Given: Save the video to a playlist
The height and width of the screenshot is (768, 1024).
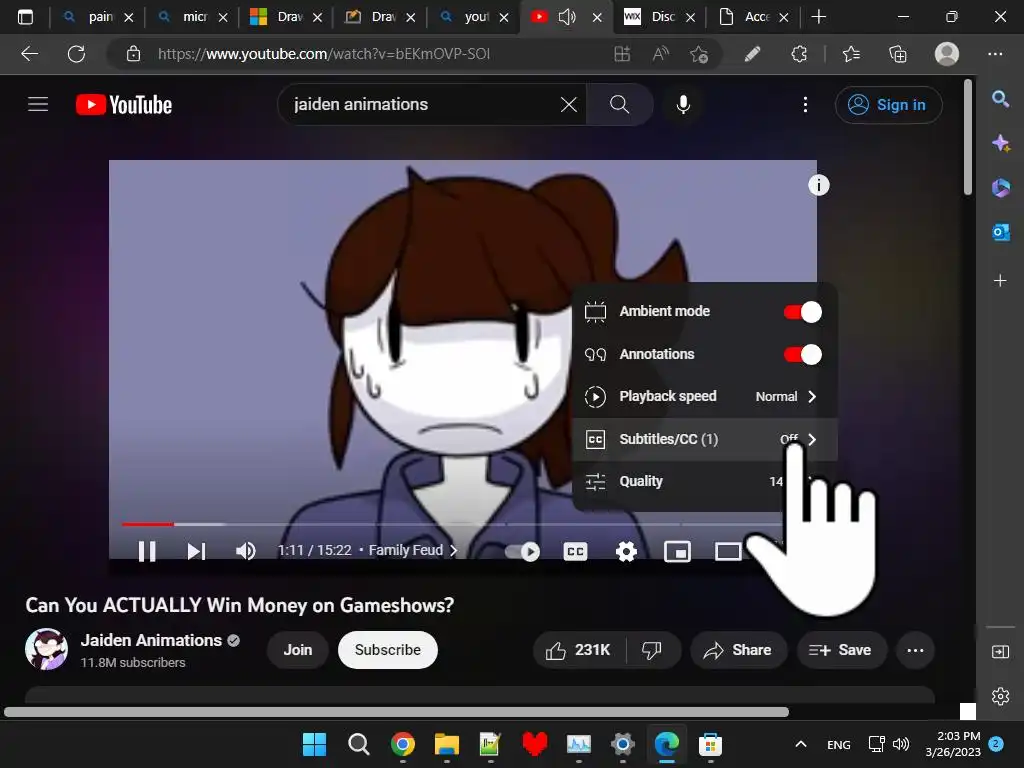Looking at the screenshot, I should [x=840, y=650].
